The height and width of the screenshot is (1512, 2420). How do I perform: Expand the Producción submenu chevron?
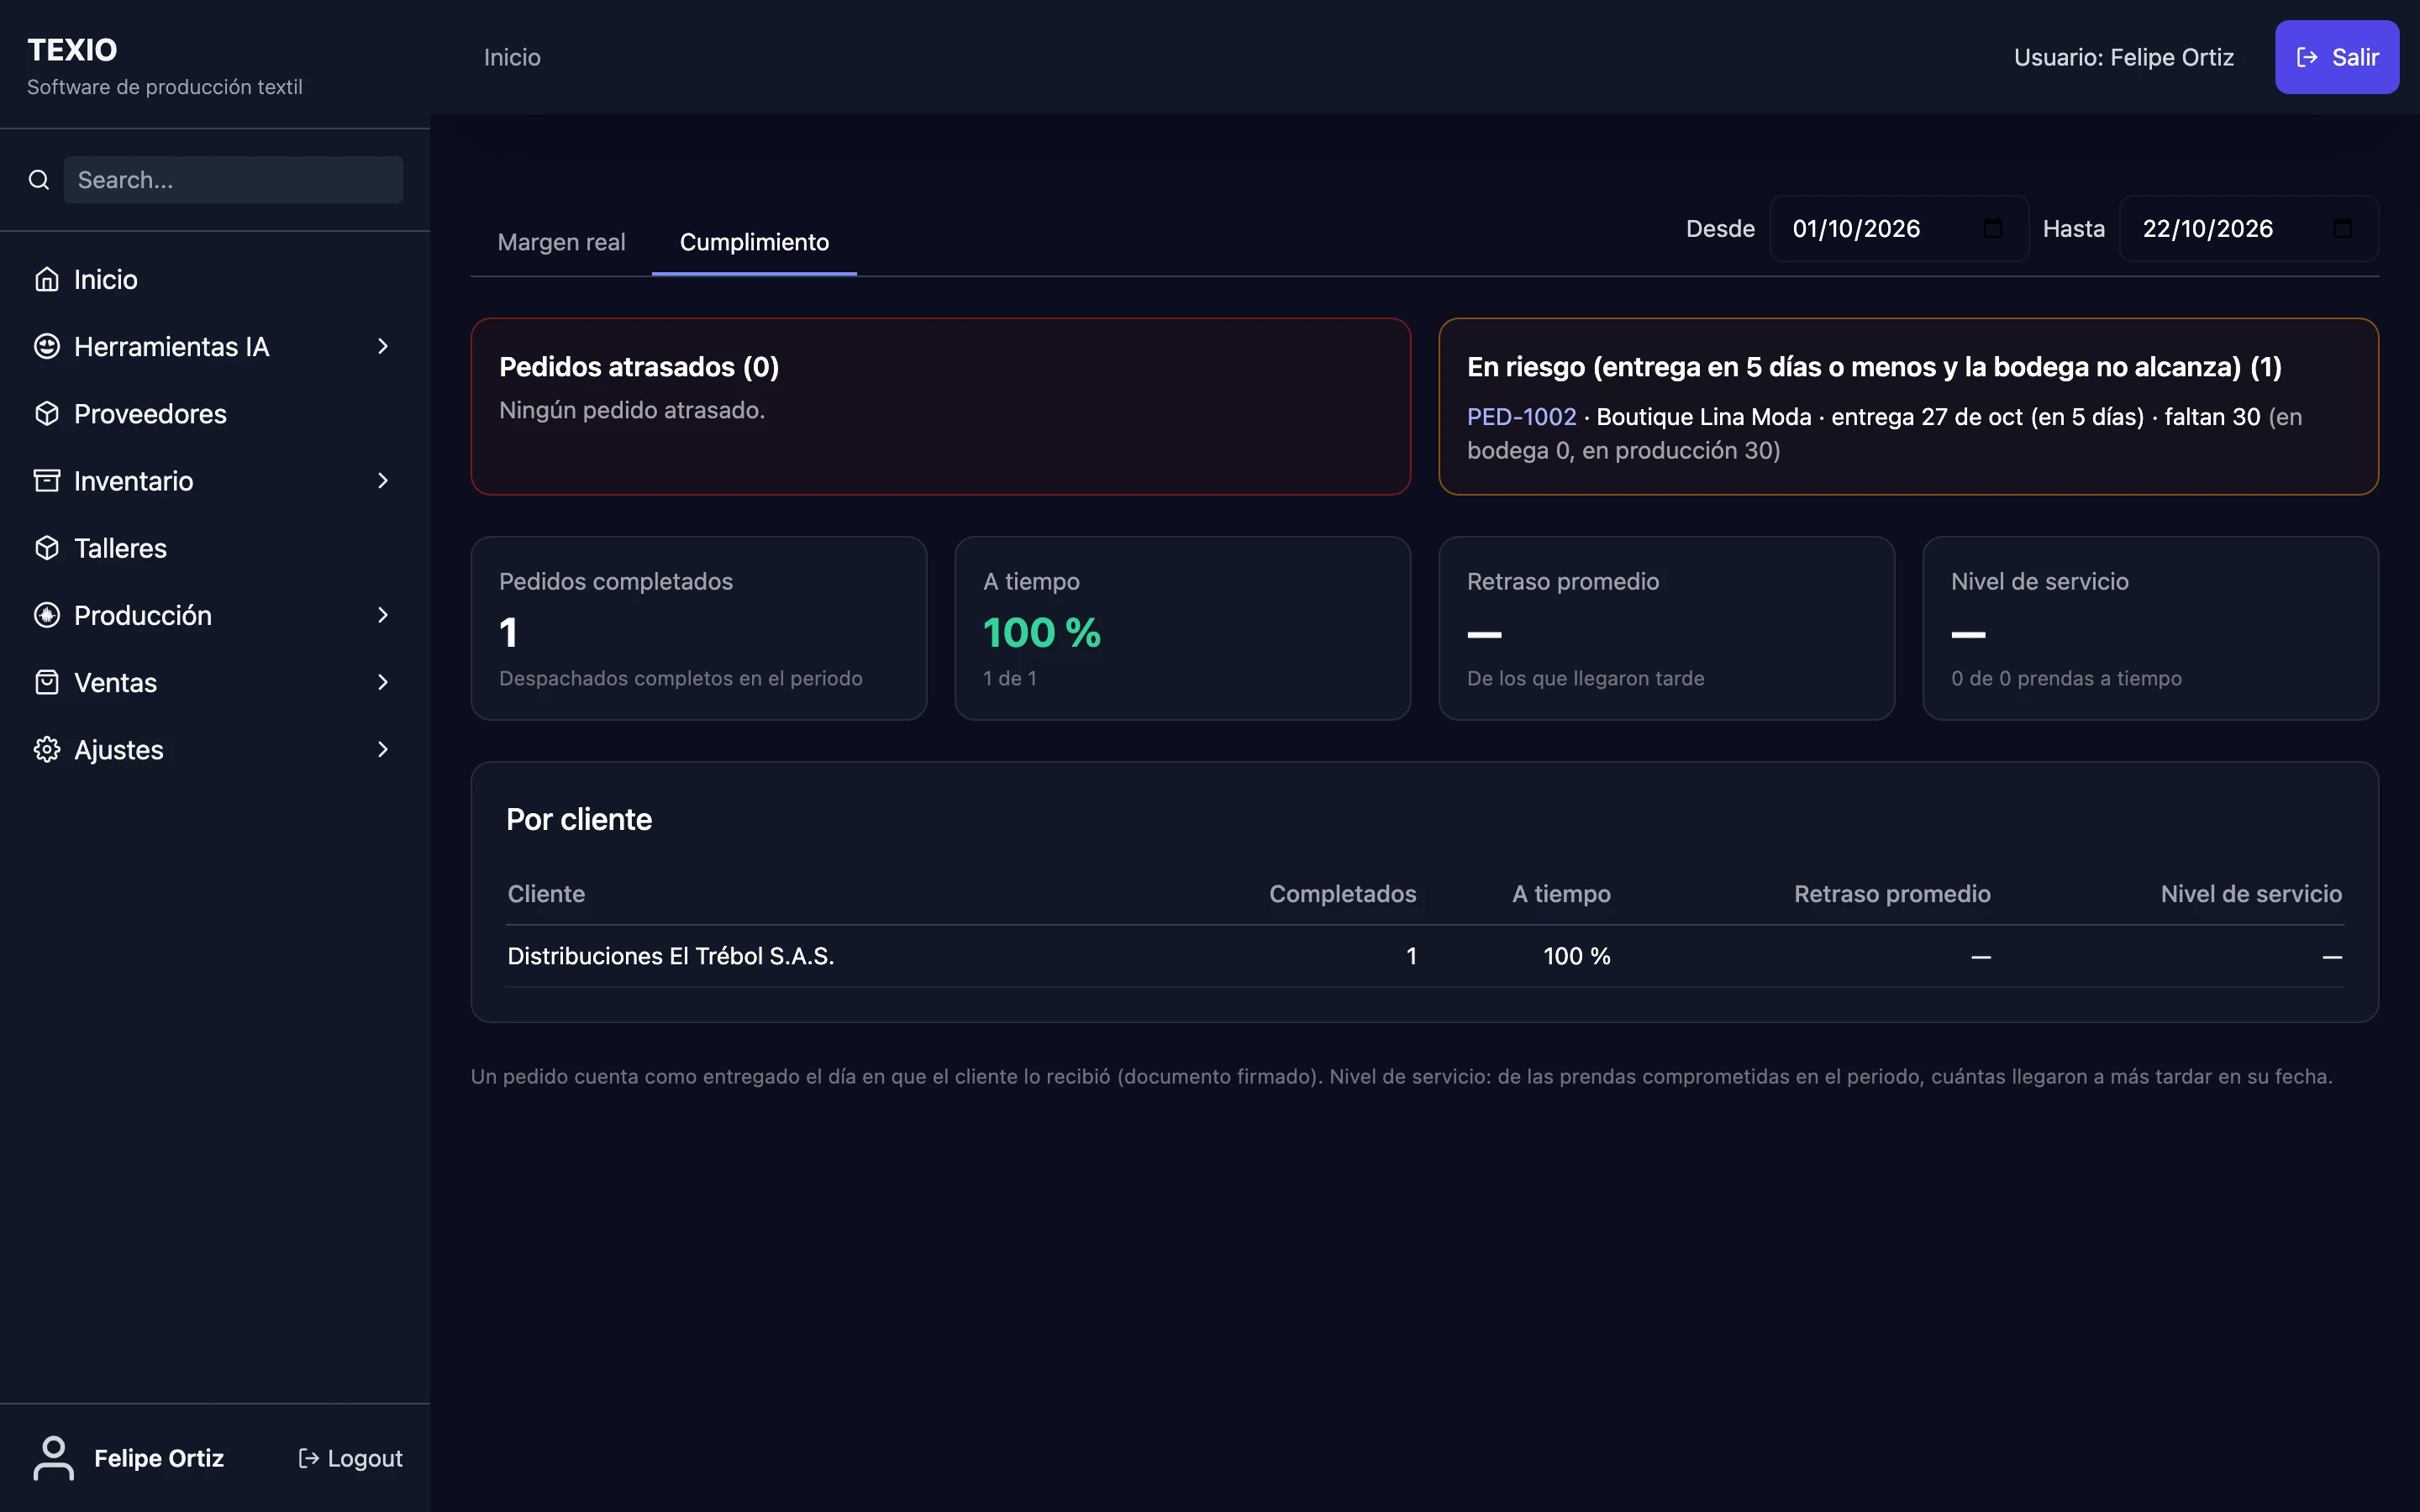click(x=383, y=615)
